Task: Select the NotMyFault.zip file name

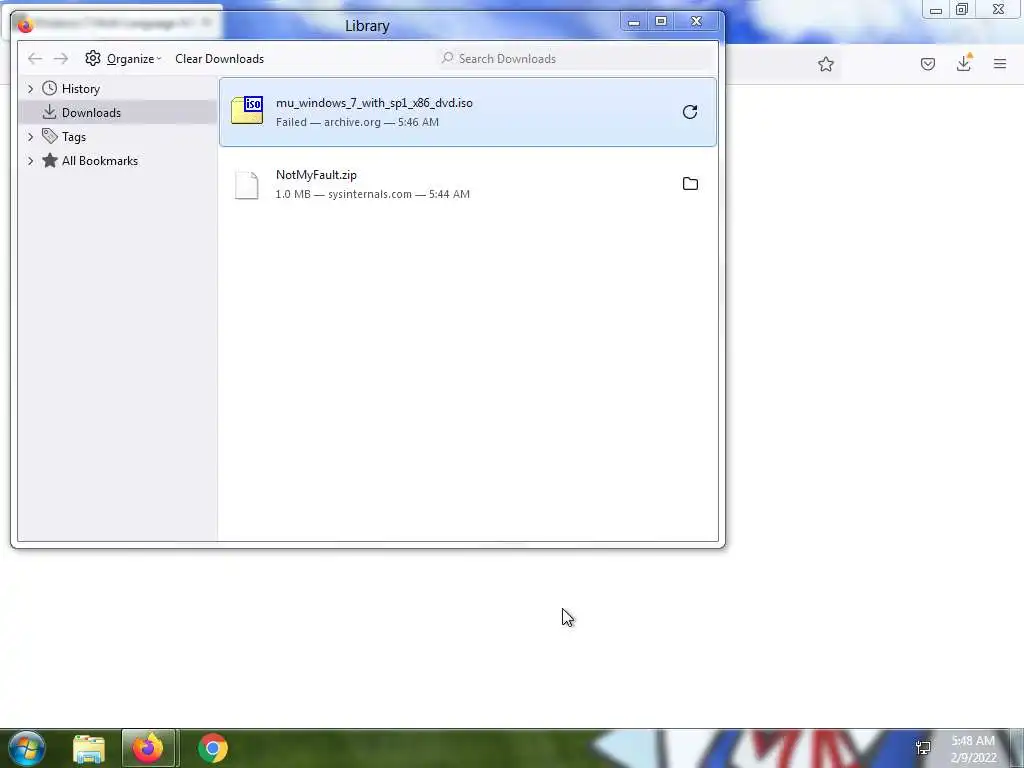Action: tap(316, 175)
